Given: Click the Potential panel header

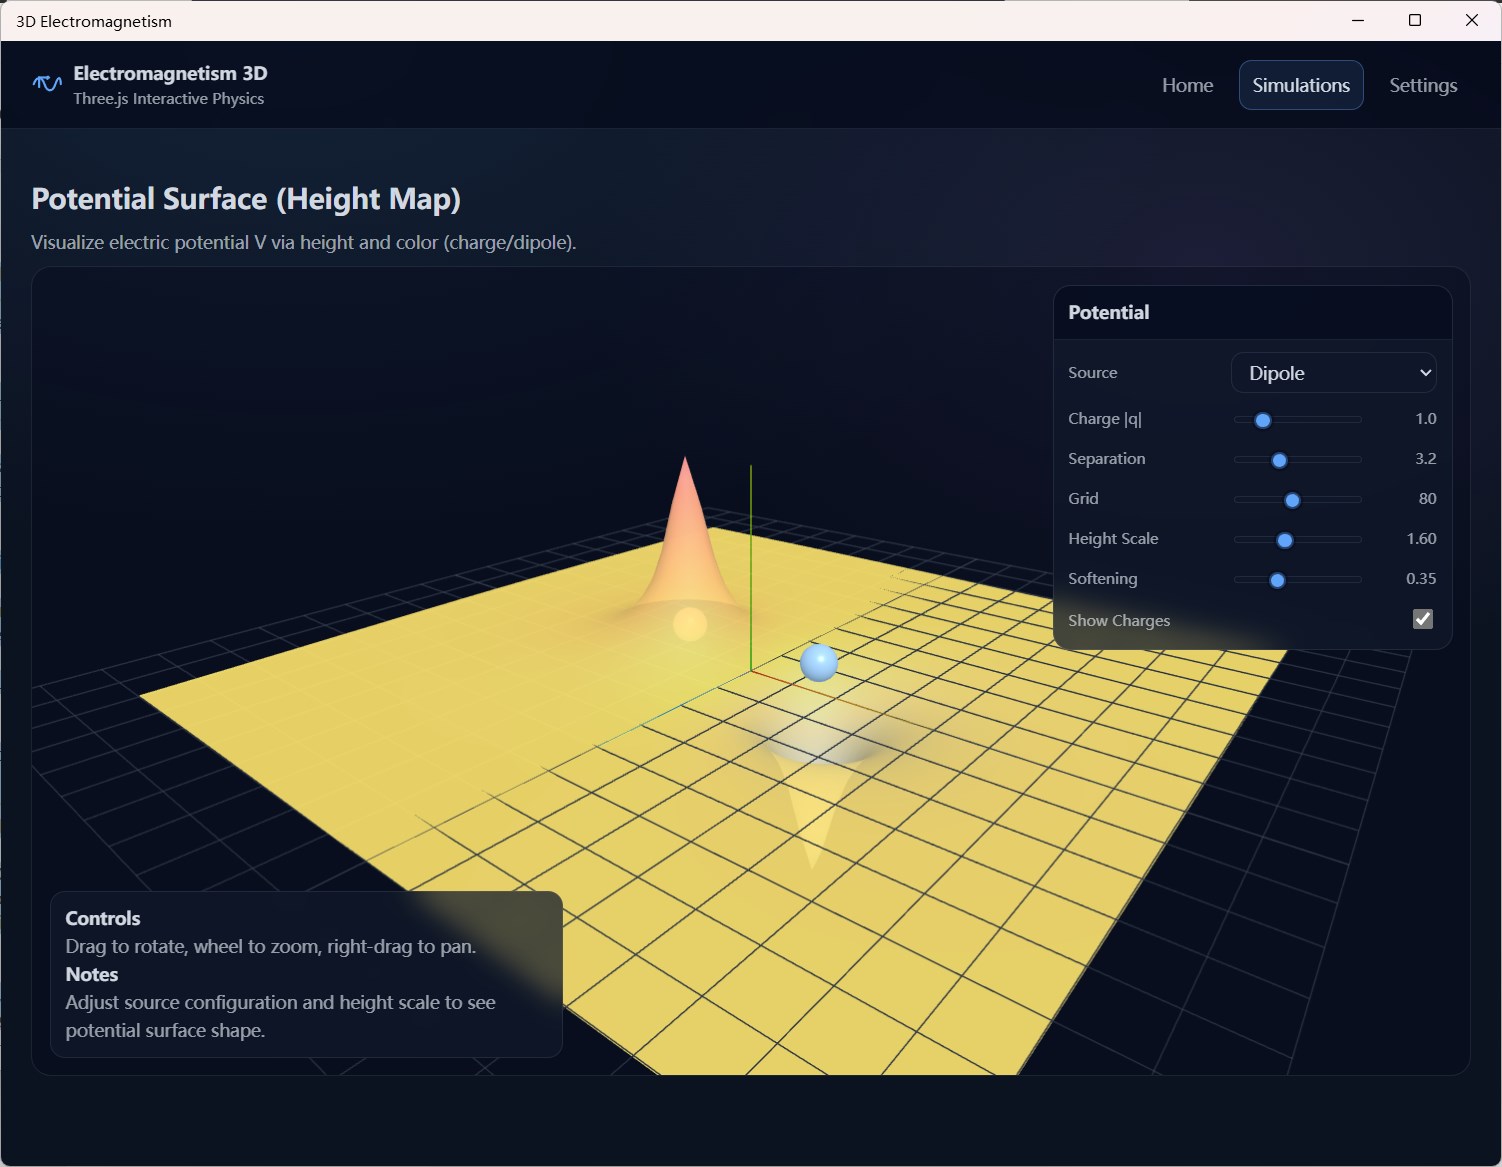Looking at the screenshot, I should (x=1108, y=312).
